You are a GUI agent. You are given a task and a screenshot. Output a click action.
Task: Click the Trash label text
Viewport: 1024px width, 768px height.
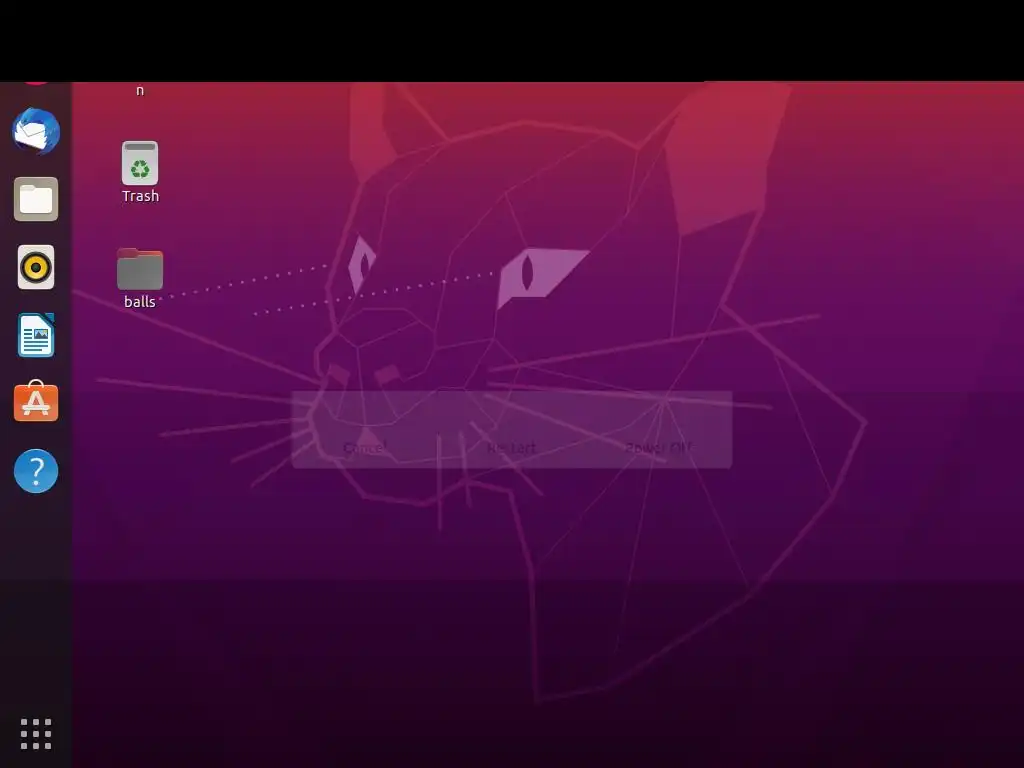140,196
